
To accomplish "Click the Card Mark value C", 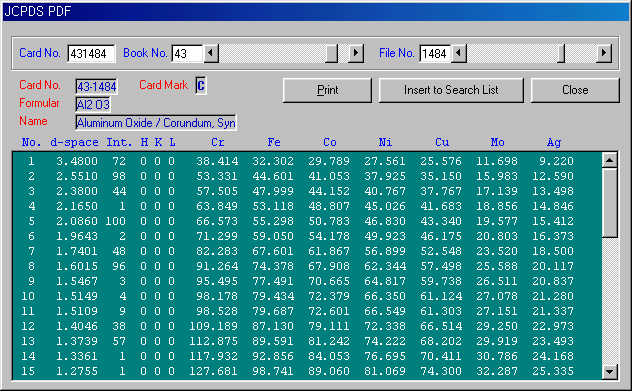I will (201, 85).
